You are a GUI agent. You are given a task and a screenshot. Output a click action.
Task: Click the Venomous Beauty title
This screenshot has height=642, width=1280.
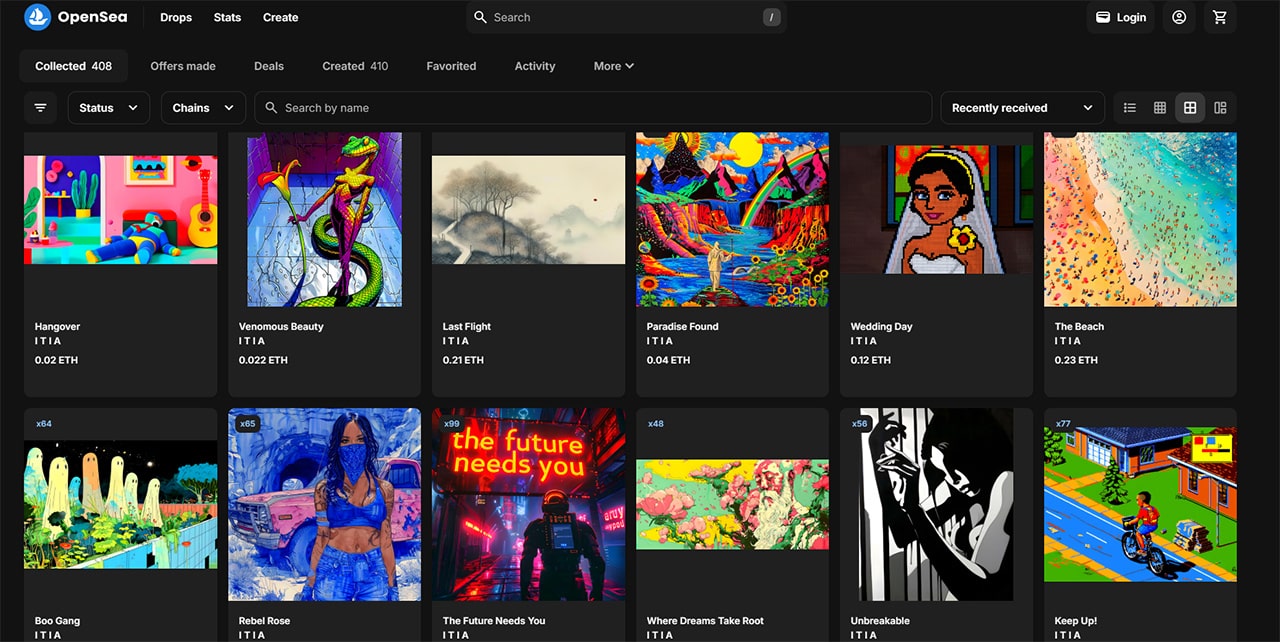pyautogui.click(x=281, y=326)
